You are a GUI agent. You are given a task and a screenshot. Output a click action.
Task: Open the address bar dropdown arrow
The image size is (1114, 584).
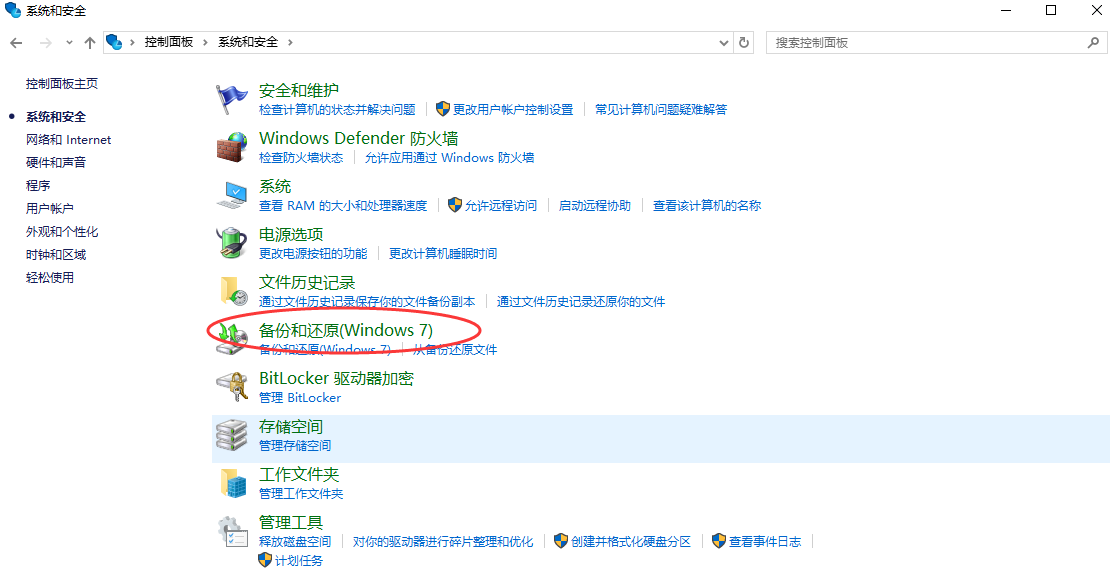tap(722, 42)
